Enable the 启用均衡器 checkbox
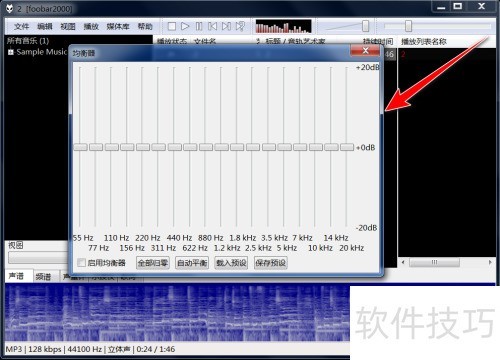Screen dimensions: 500x360 81,263
